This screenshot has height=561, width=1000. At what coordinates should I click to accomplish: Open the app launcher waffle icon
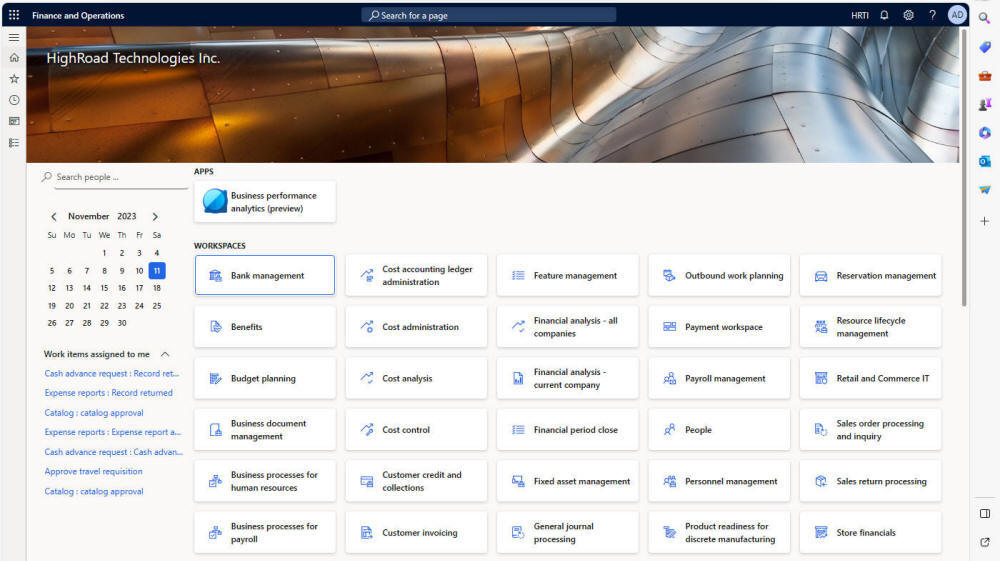coord(14,15)
